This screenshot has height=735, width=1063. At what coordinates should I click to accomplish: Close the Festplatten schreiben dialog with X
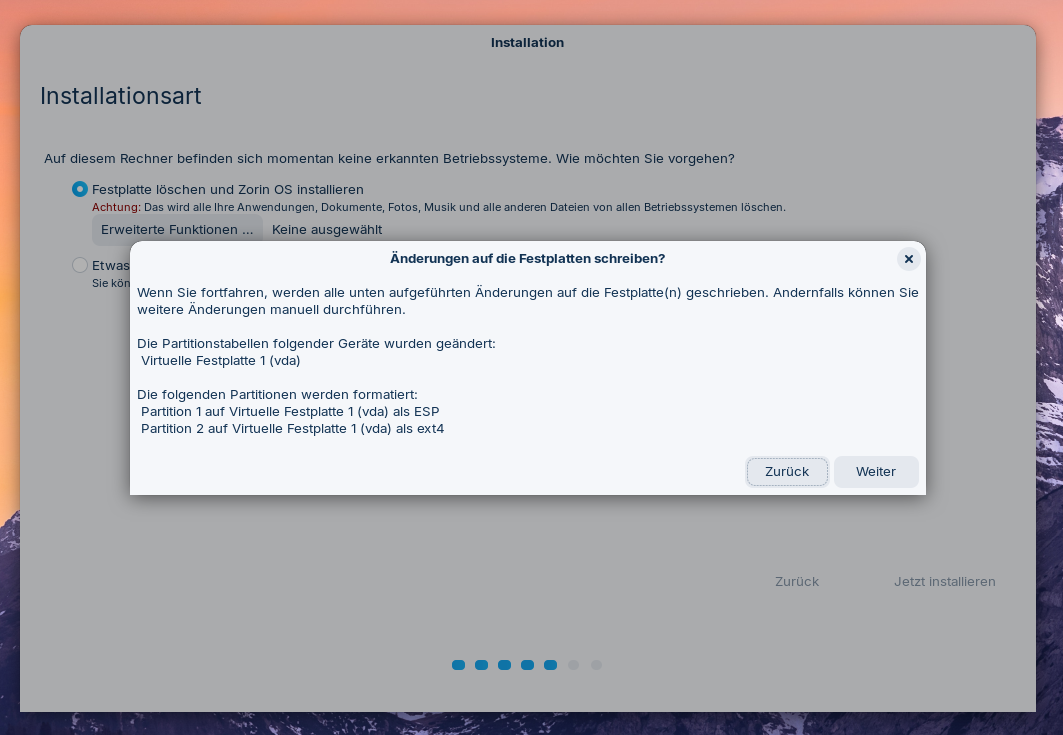point(908,259)
